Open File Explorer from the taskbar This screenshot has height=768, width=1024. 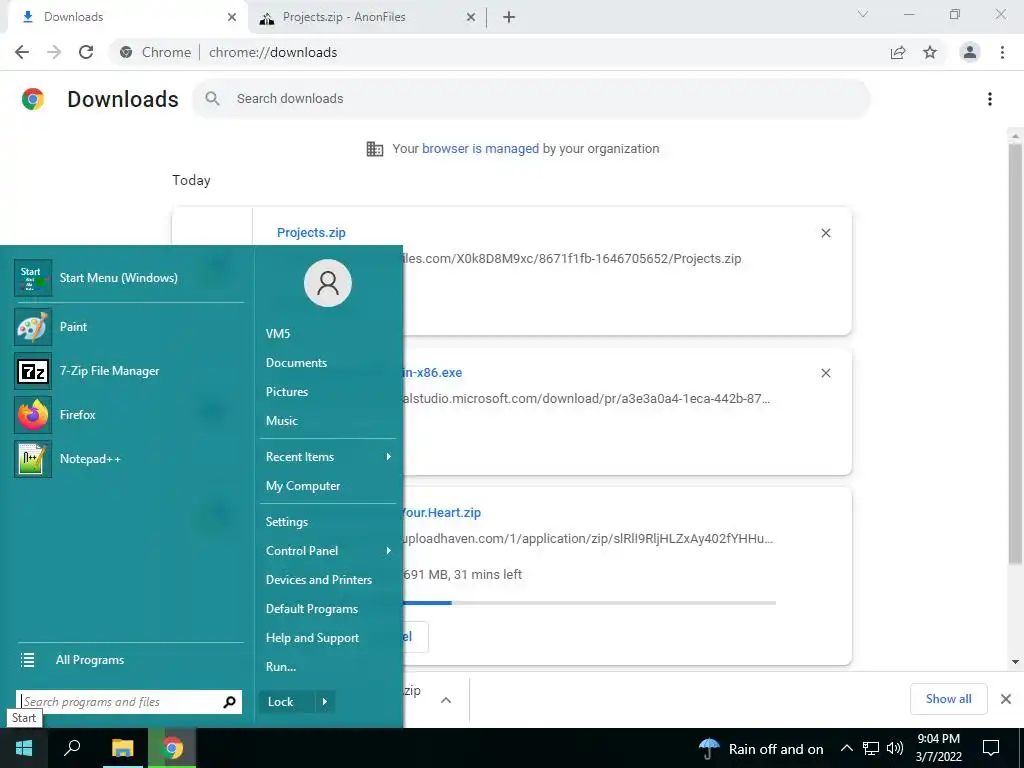point(122,748)
